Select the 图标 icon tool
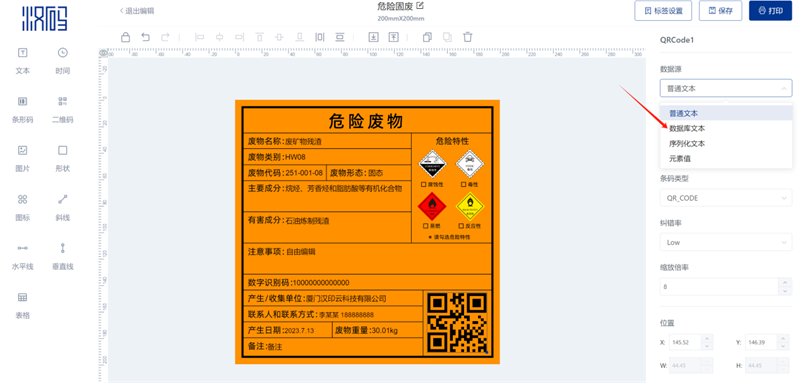Image resolution: width=800 pixels, height=383 pixels. (22, 207)
